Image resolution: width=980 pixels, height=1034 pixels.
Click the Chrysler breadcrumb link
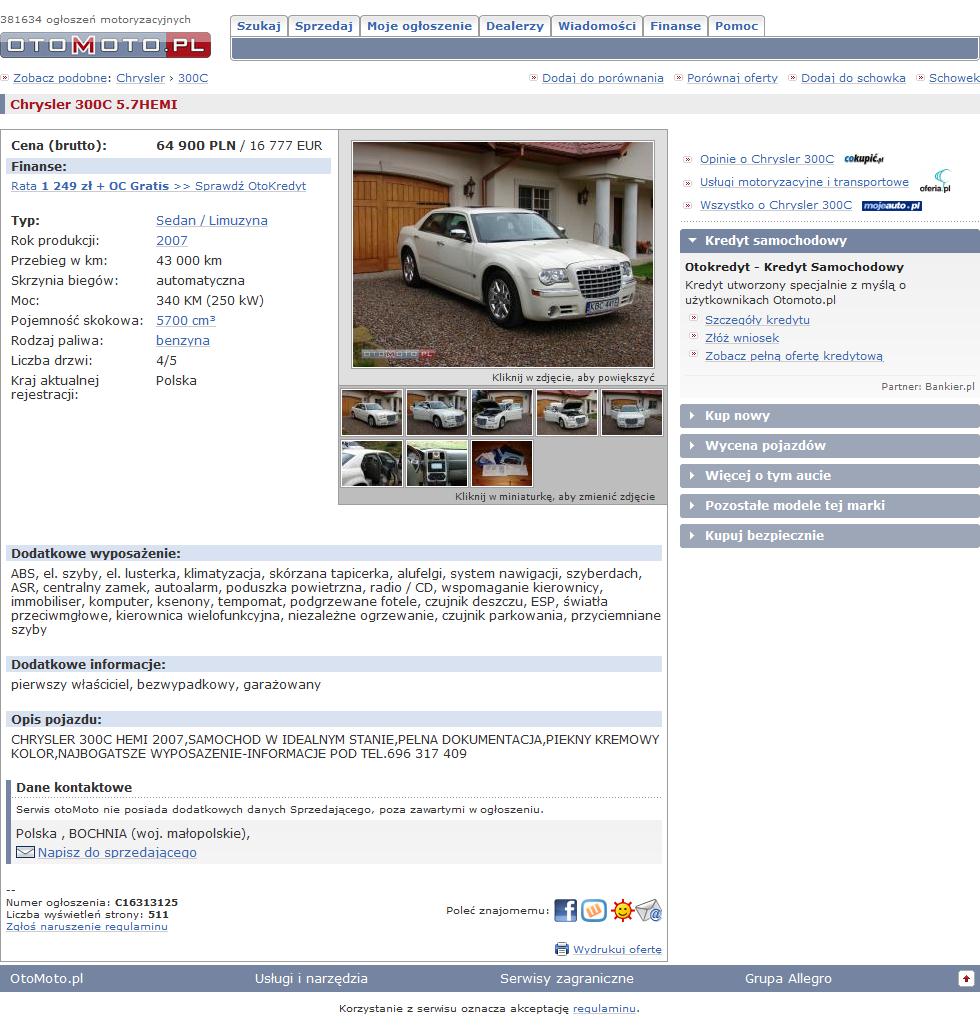point(140,78)
